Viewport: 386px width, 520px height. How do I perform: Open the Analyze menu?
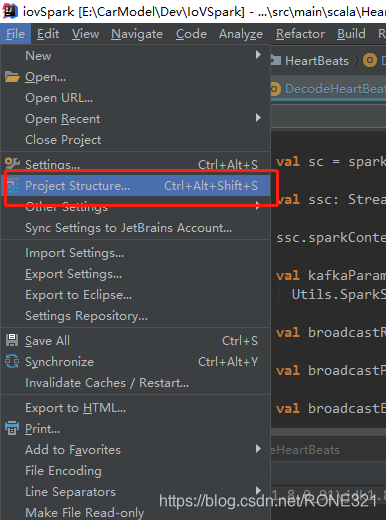(x=241, y=34)
